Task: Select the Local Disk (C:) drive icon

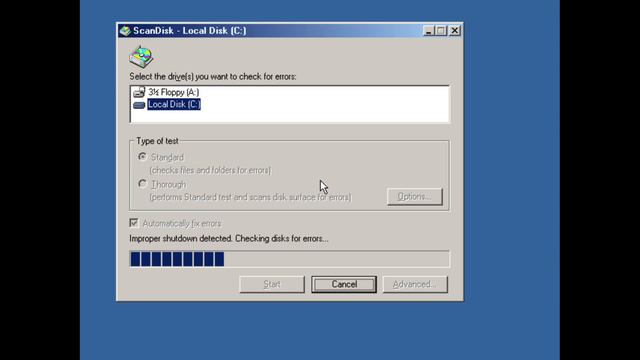Action: click(139, 105)
